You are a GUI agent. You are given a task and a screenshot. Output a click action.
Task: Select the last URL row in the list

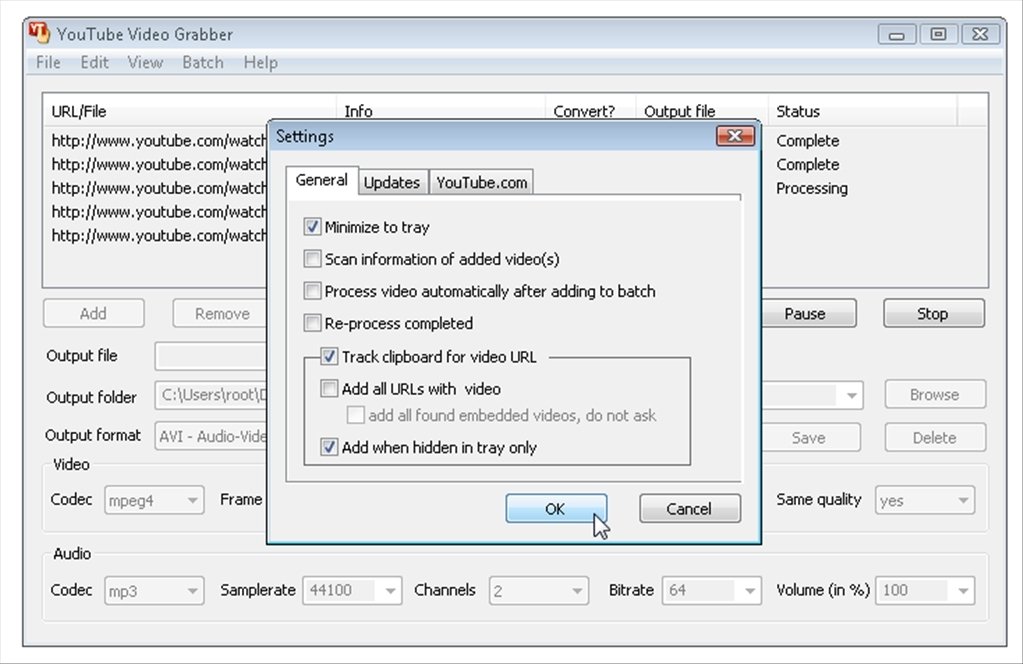click(x=159, y=235)
